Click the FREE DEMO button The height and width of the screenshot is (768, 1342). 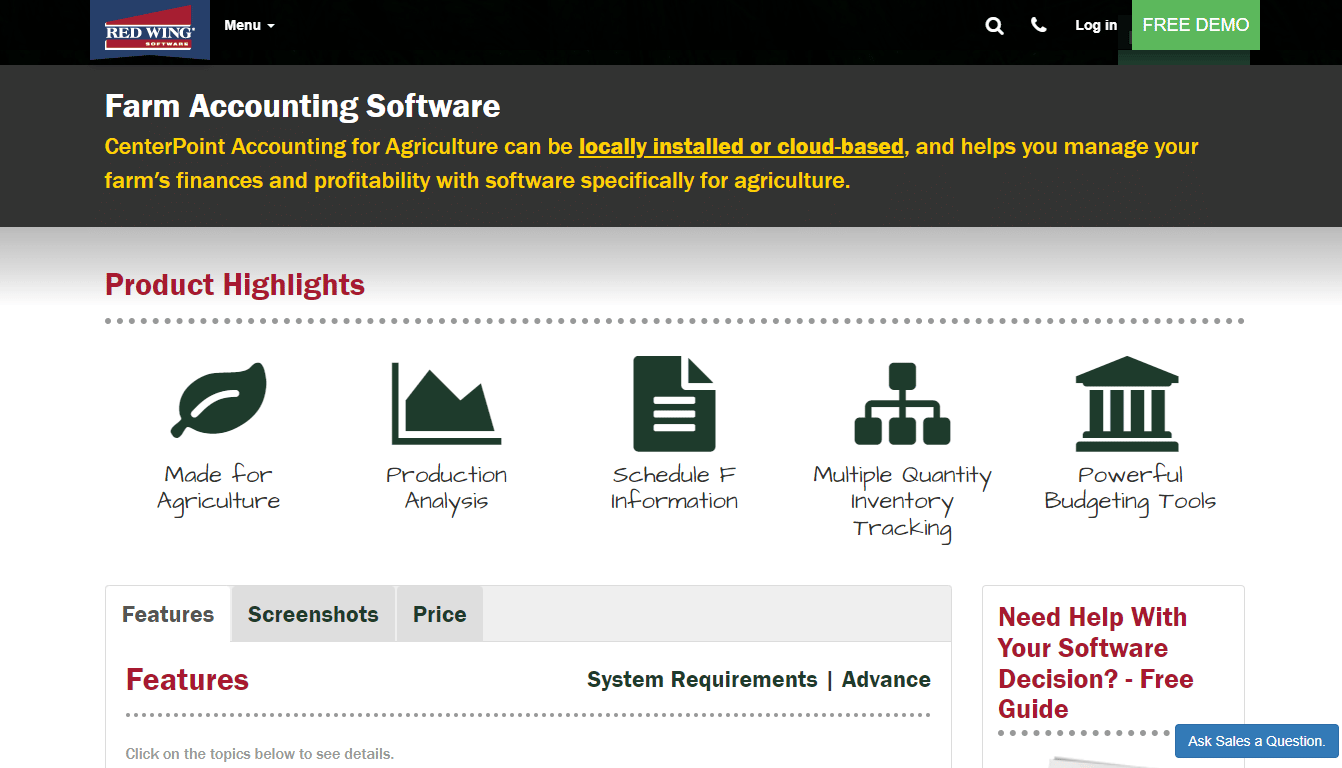(1196, 25)
